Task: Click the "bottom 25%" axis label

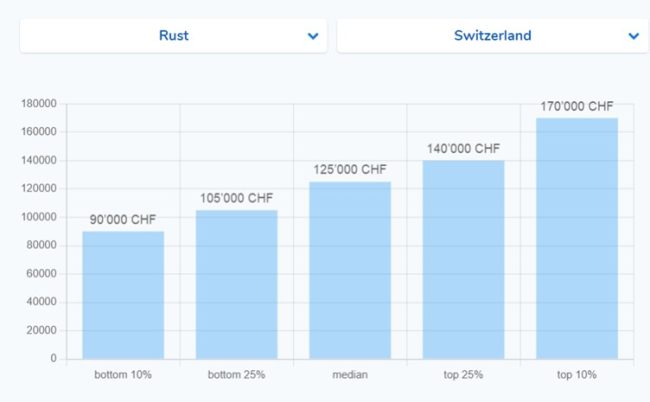Action: tap(236, 374)
